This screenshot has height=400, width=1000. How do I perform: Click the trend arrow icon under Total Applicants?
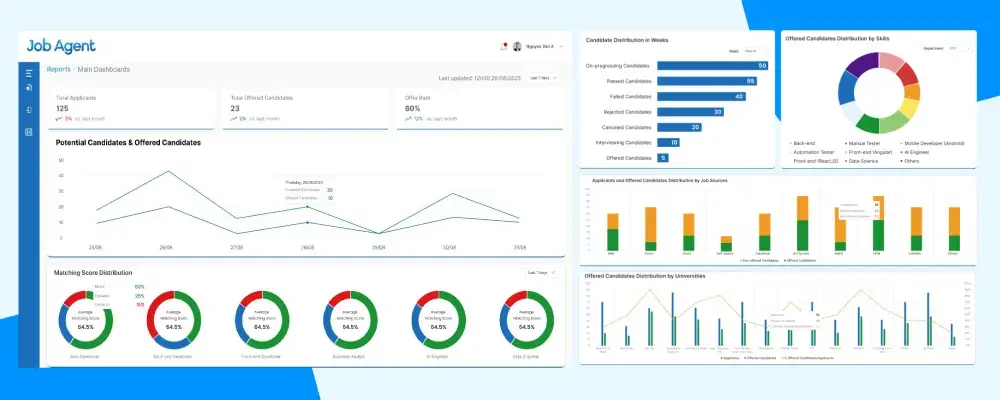coord(58,119)
